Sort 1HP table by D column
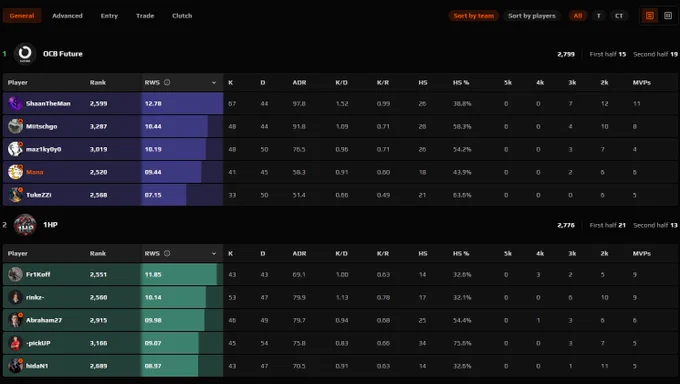 tap(263, 253)
